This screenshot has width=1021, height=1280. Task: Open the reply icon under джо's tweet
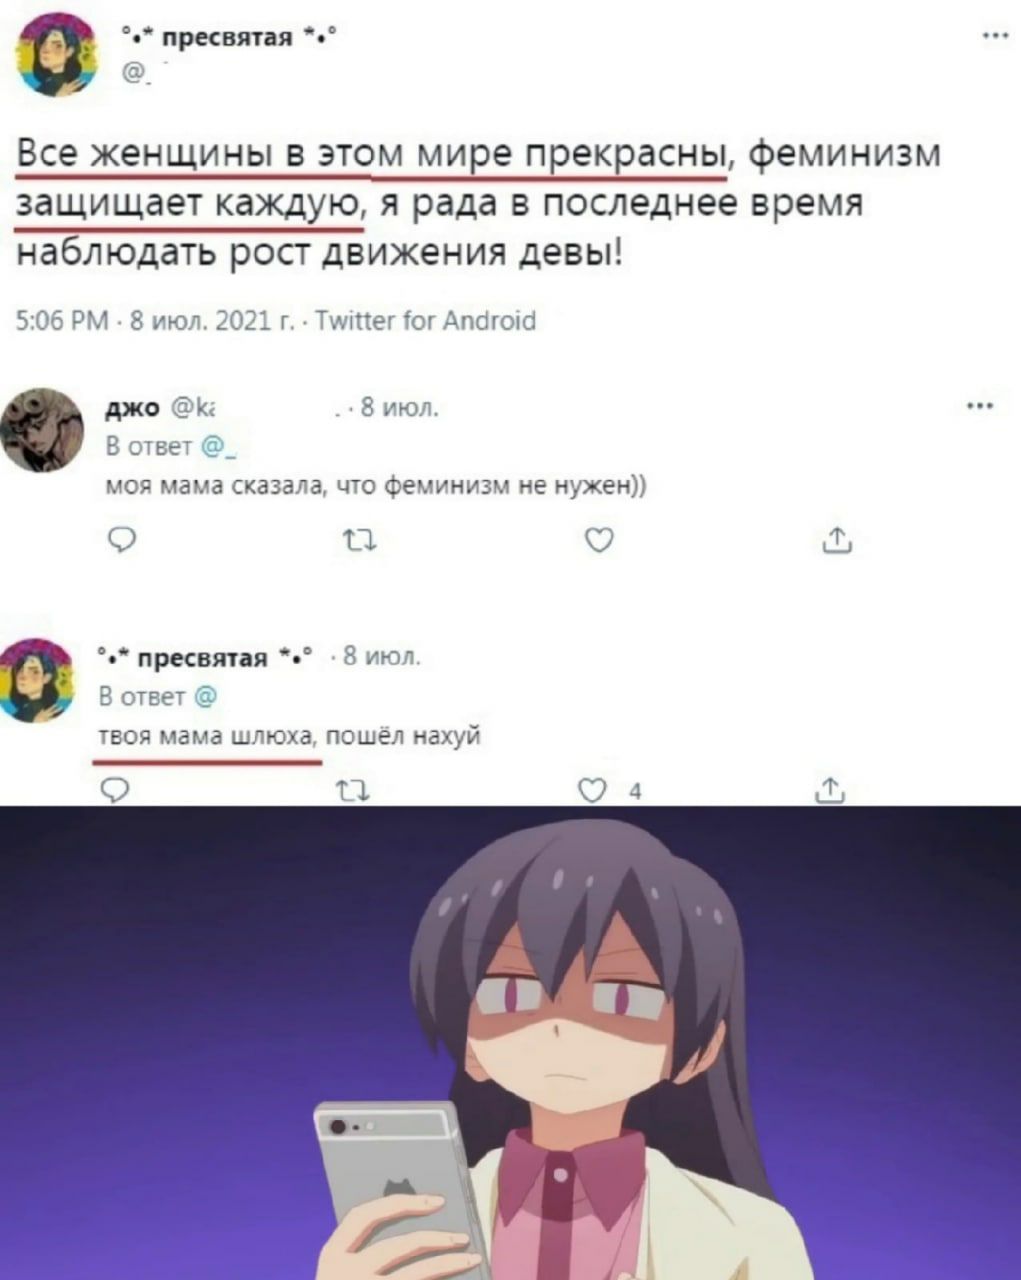click(x=117, y=541)
